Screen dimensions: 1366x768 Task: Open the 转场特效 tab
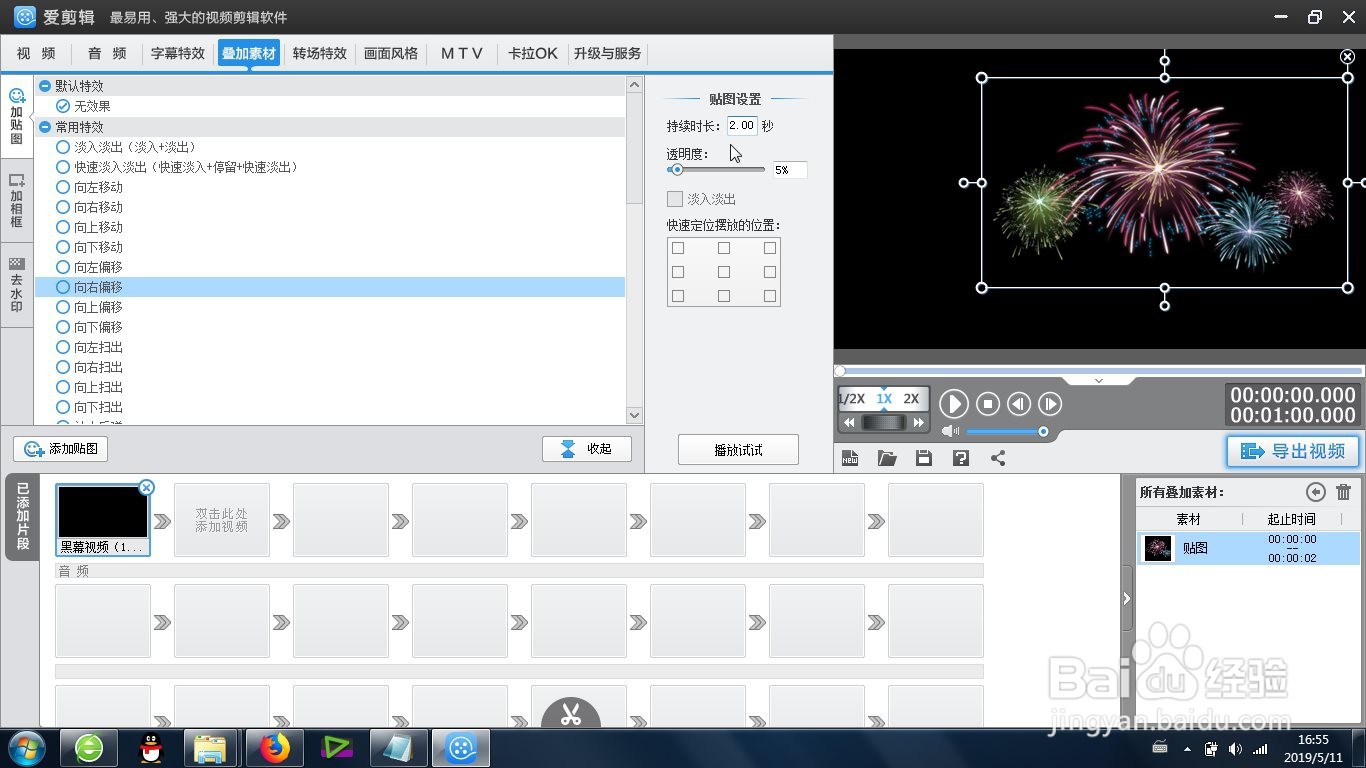pyautogui.click(x=320, y=53)
